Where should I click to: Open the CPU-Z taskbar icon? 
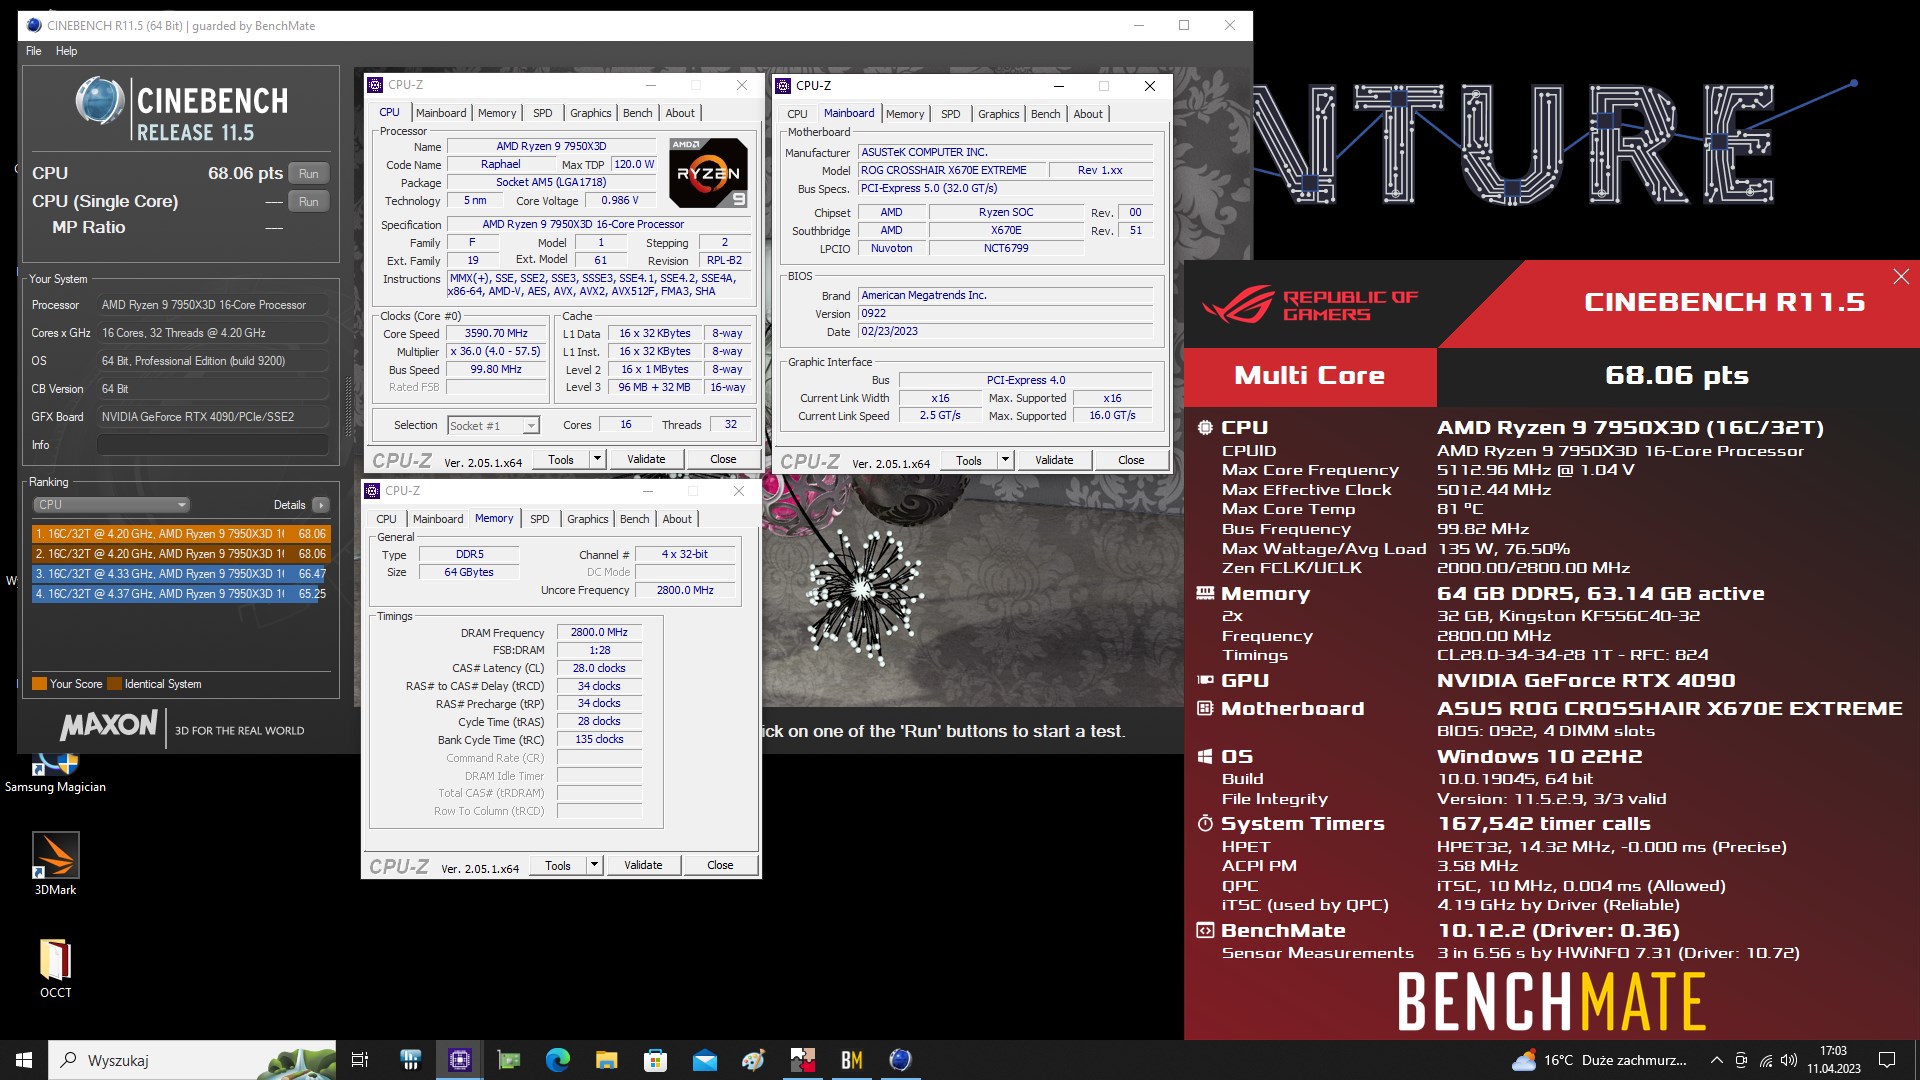[x=460, y=1060]
